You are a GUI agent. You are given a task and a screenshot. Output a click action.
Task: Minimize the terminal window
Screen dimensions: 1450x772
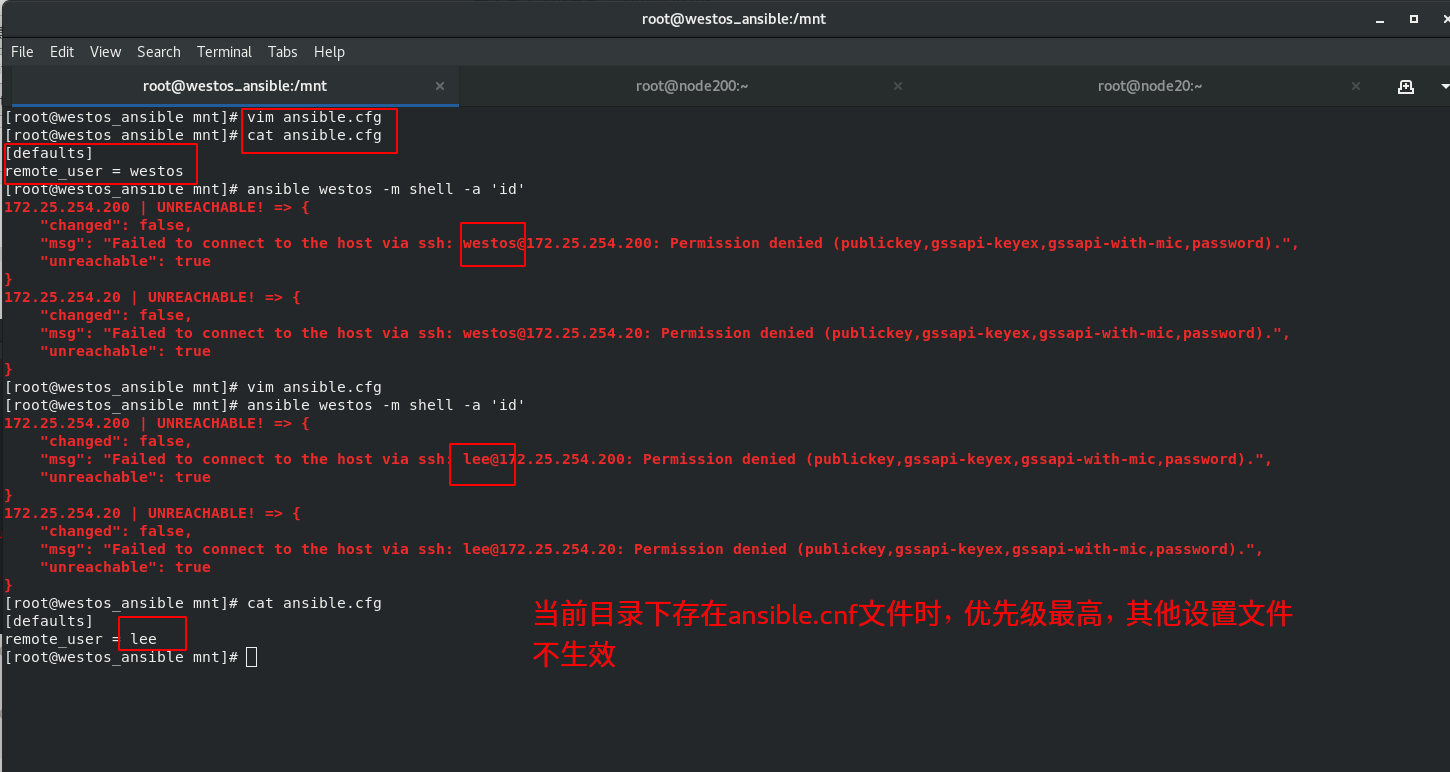(x=1379, y=19)
